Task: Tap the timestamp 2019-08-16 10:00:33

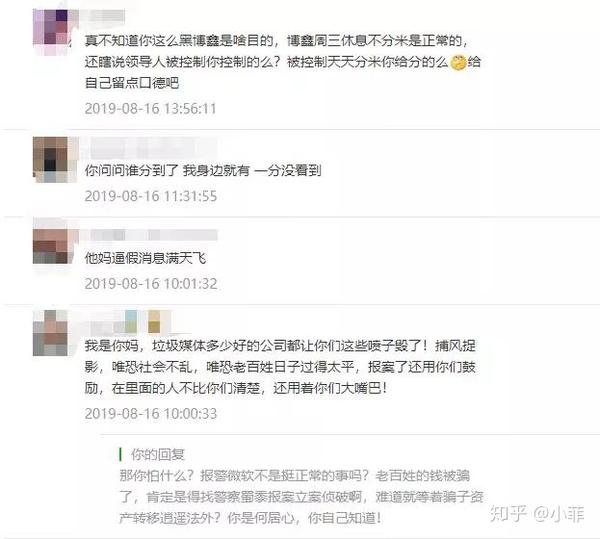Action: 151,414
